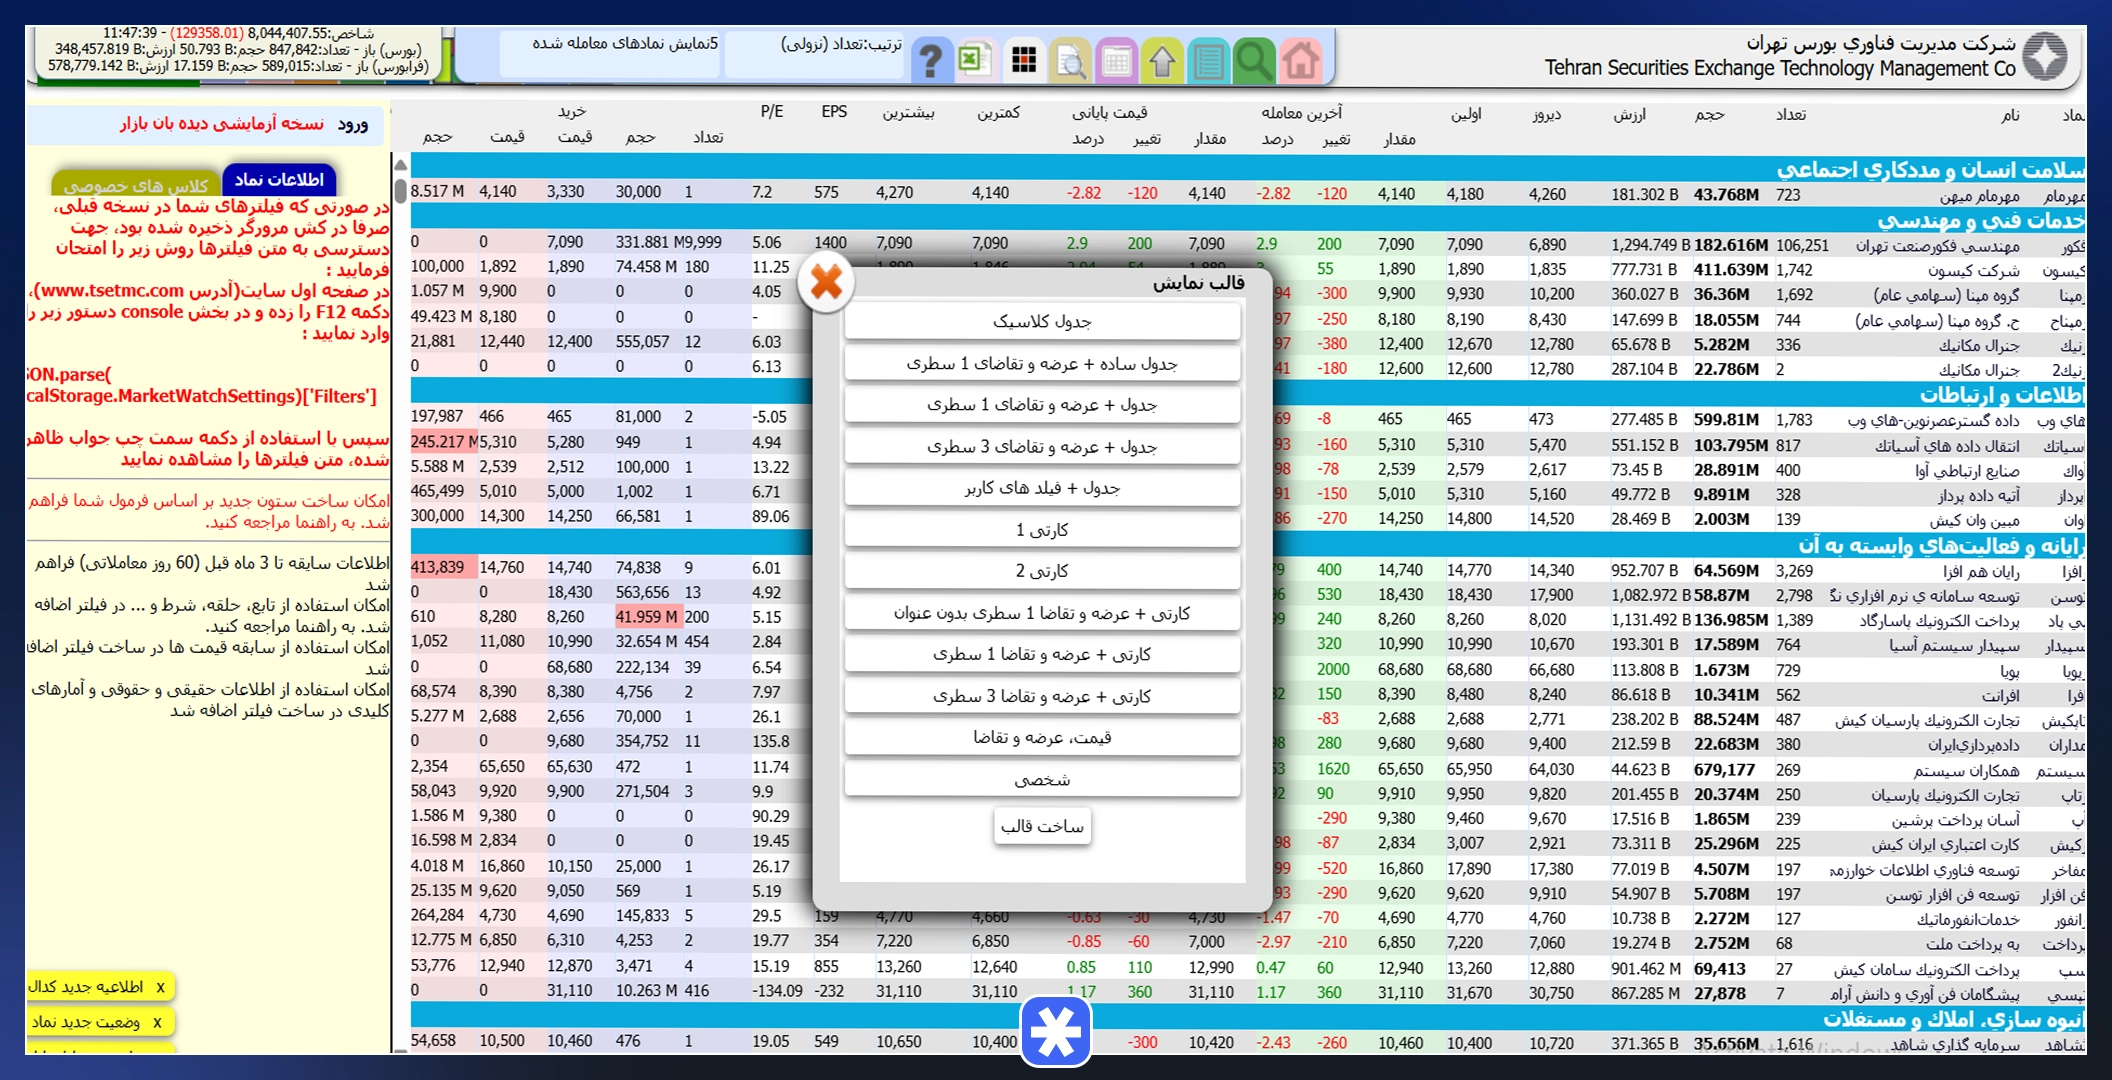Close the قالب نمایش dialog with orange X

click(827, 283)
